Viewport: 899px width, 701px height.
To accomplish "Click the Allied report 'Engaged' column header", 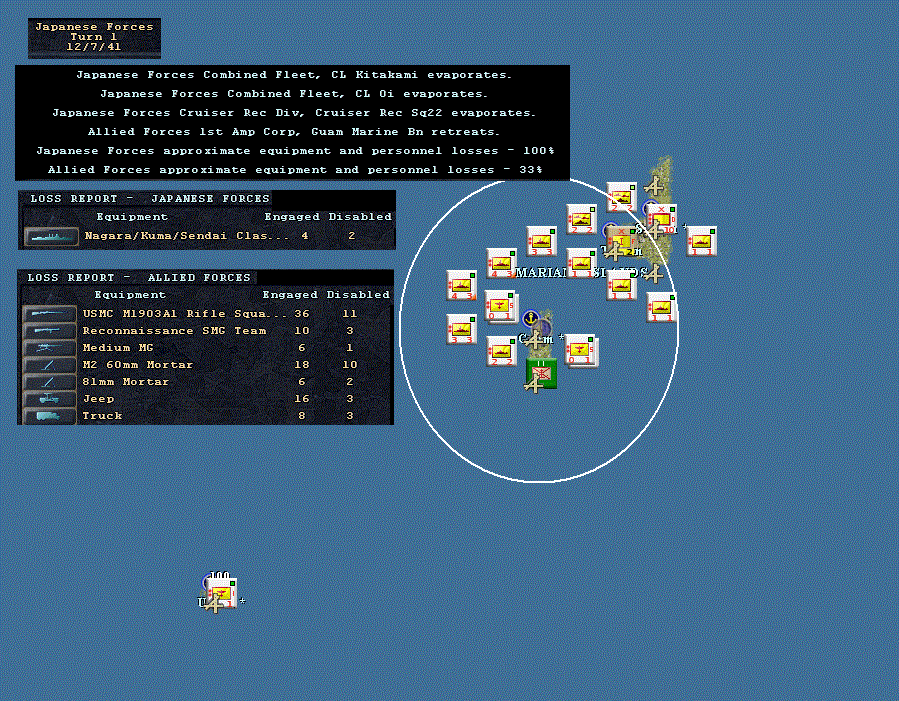I will pyautogui.click(x=291, y=295).
